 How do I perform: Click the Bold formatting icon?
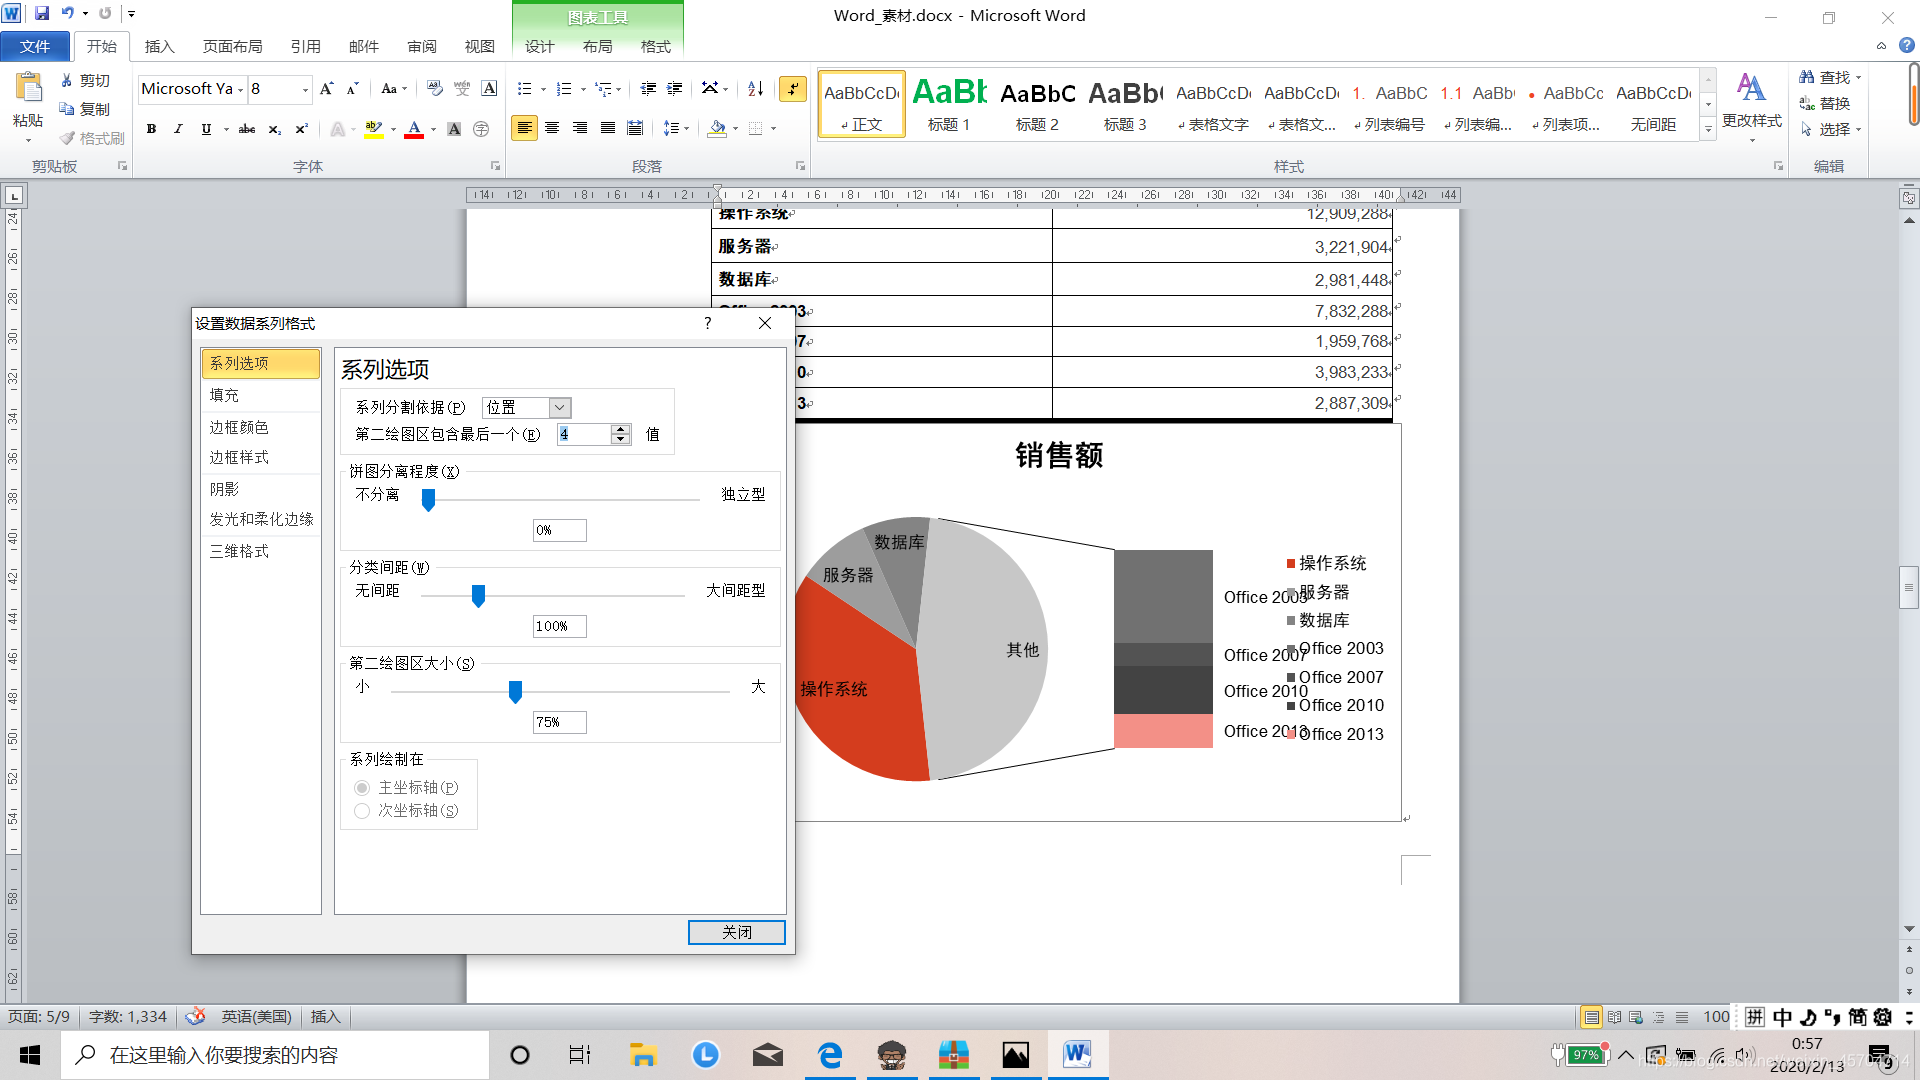[x=151, y=129]
